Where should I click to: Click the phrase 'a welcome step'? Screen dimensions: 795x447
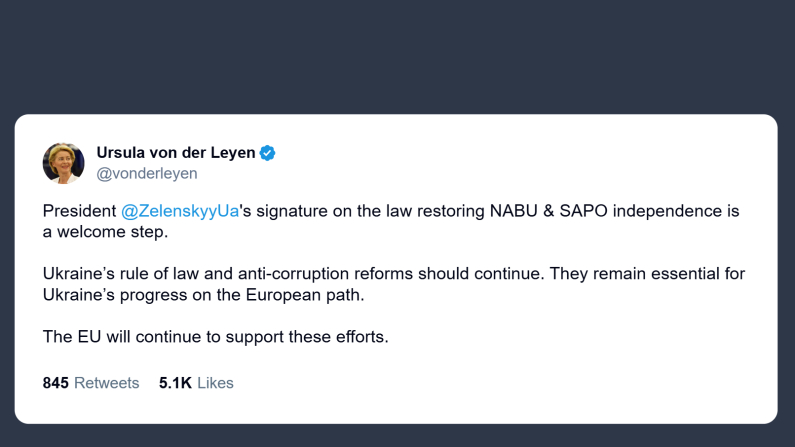tap(107, 232)
